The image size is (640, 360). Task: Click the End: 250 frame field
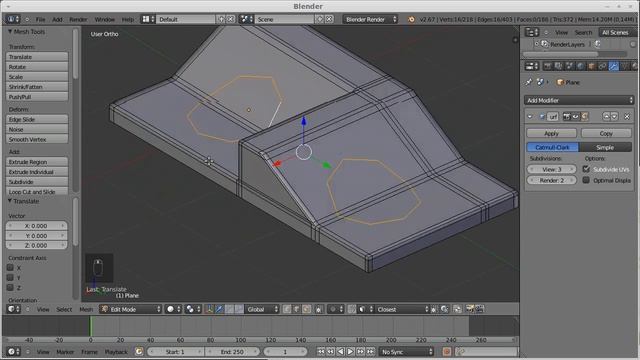coord(232,351)
